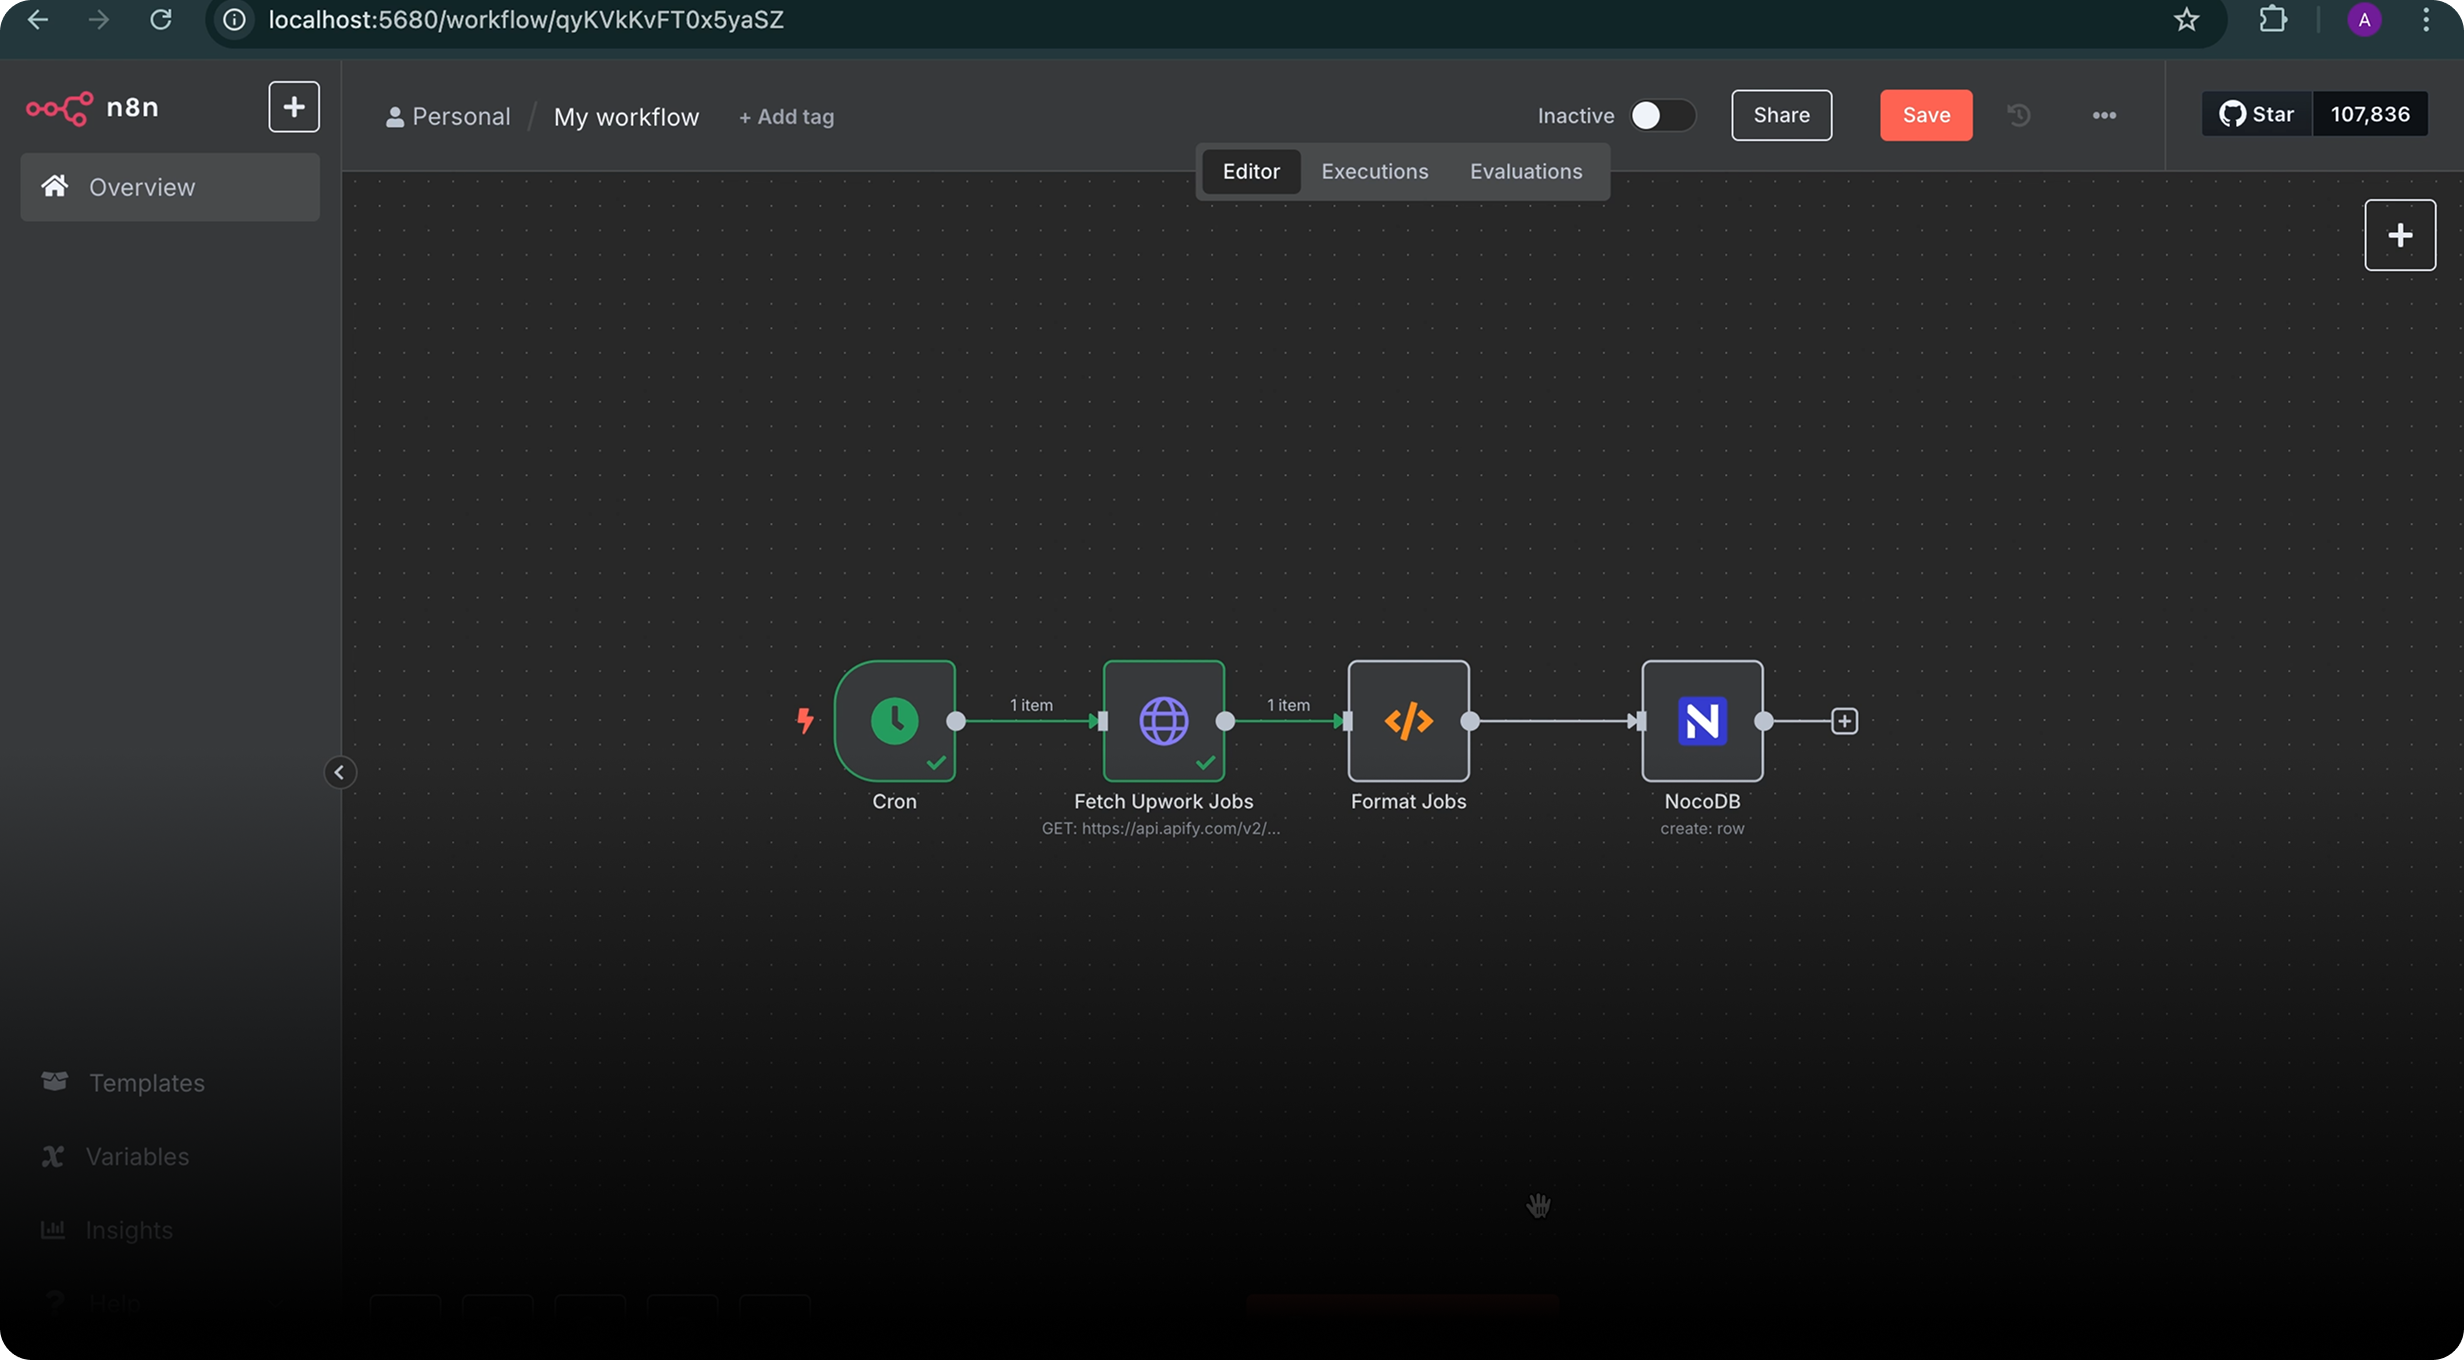2464x1360 pixels.
Task: Click the plus button beside the n8n logo
Action: coord(294,107)
